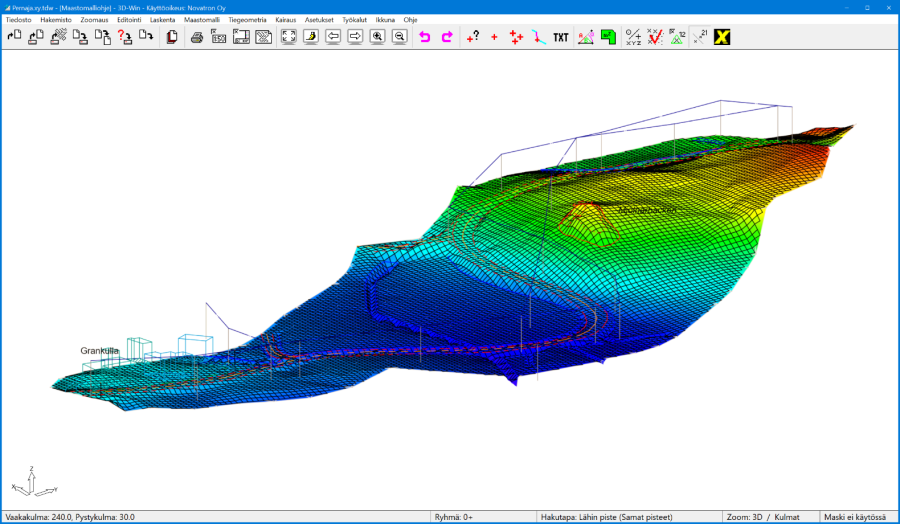This screenshot has height=524, width=900.
Task: Expand the Asetukset menu
Action: pyautogui.click(x=317, y=19)
